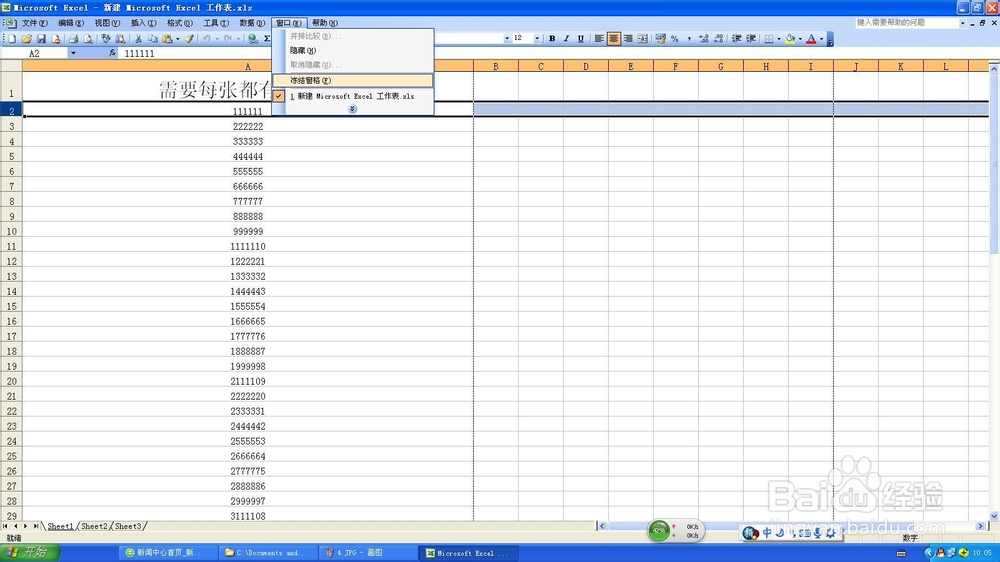The height and width of the screenshot is (562, 1000).
Task: Click the Name Box showing A2
Action: point(34,54)
